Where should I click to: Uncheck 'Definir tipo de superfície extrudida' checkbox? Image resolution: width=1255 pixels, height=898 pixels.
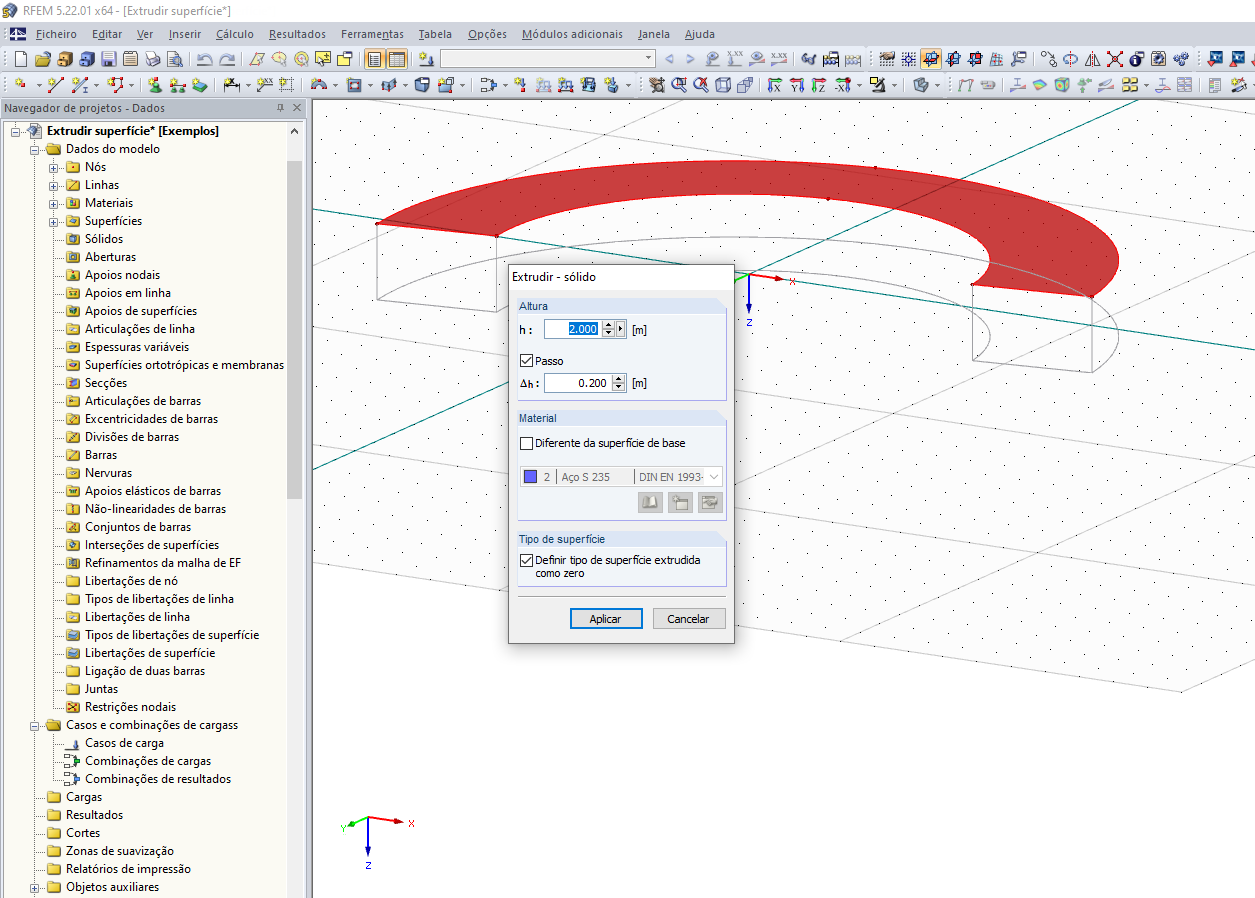click(527, 560)
